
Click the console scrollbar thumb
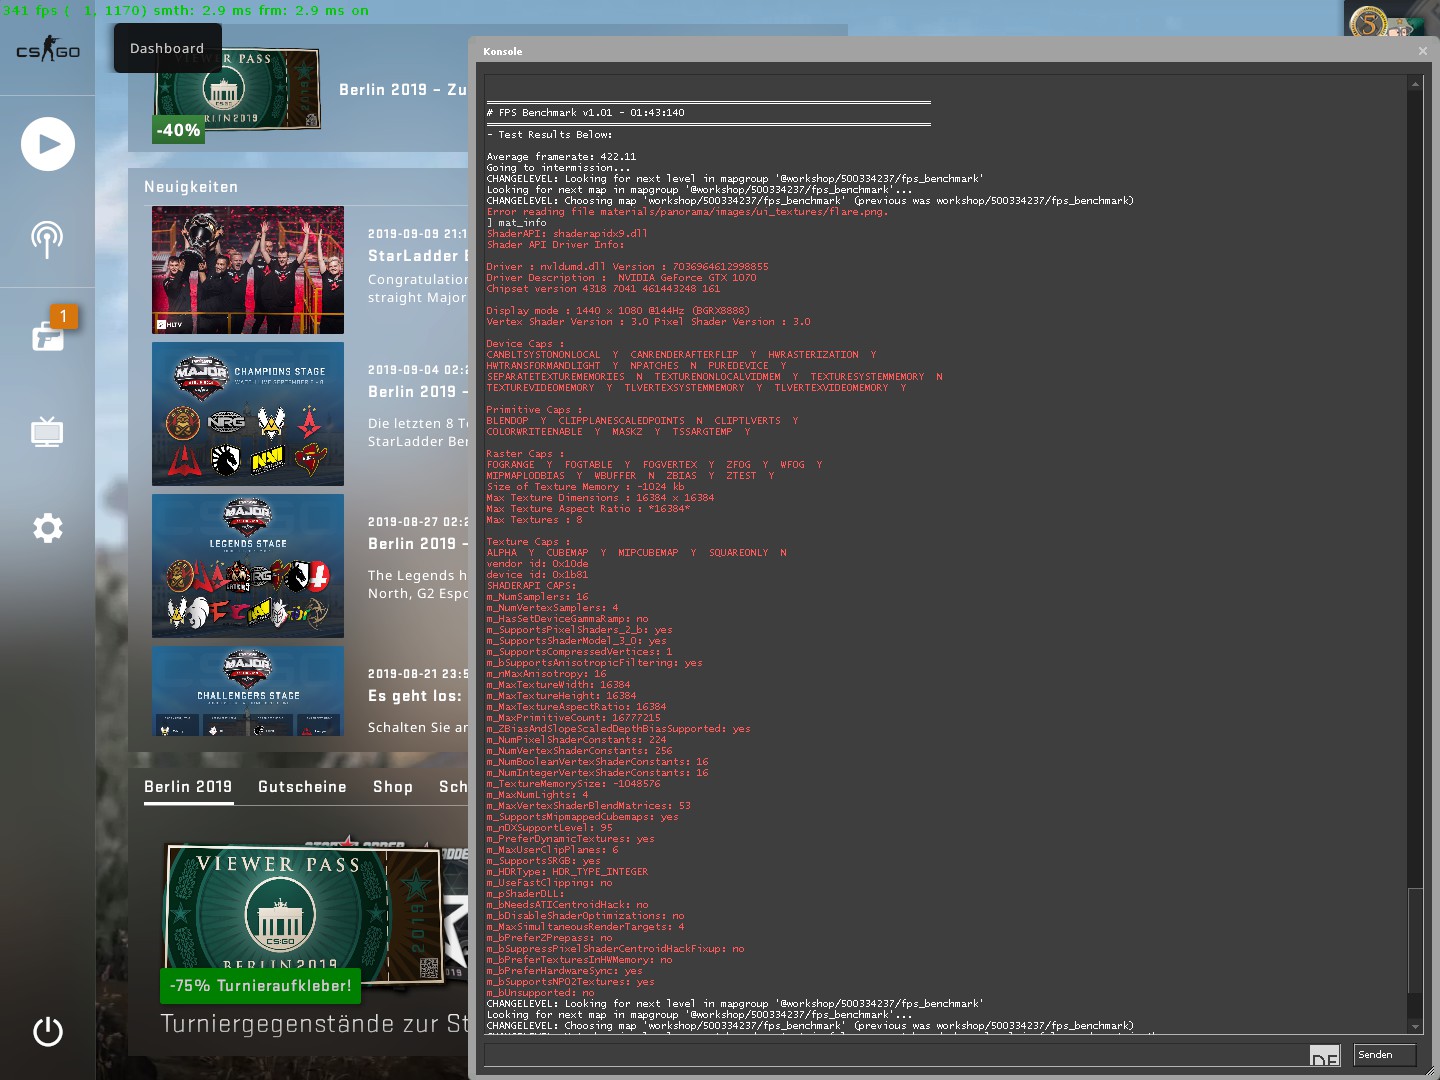(x=1415, y=940)
